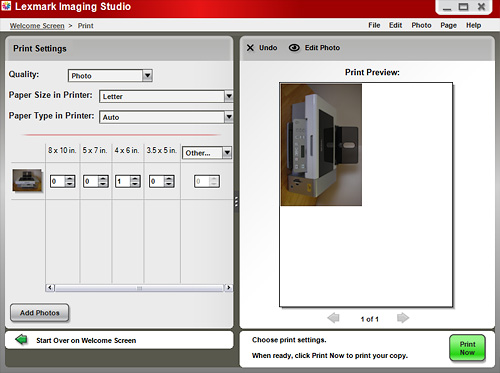Open the Page menu
The image size is (500, 373).
[x=448, y=25]
